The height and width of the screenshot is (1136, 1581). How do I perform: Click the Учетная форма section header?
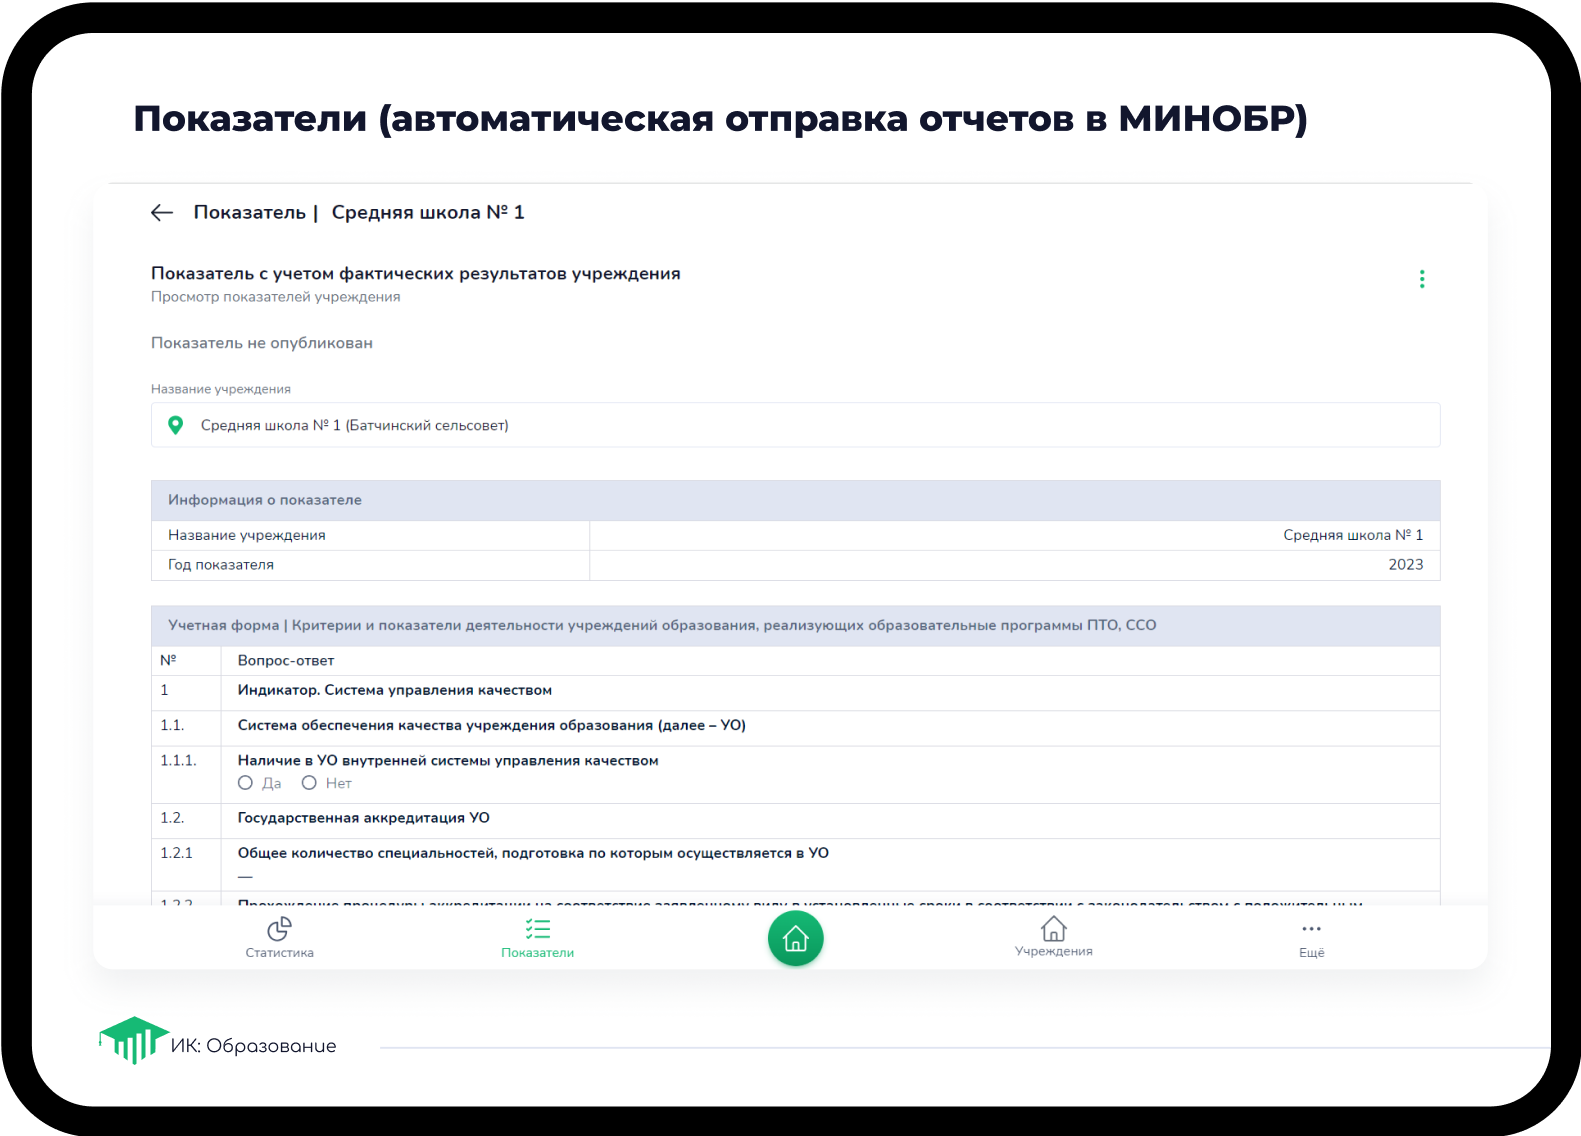(795, 625)
